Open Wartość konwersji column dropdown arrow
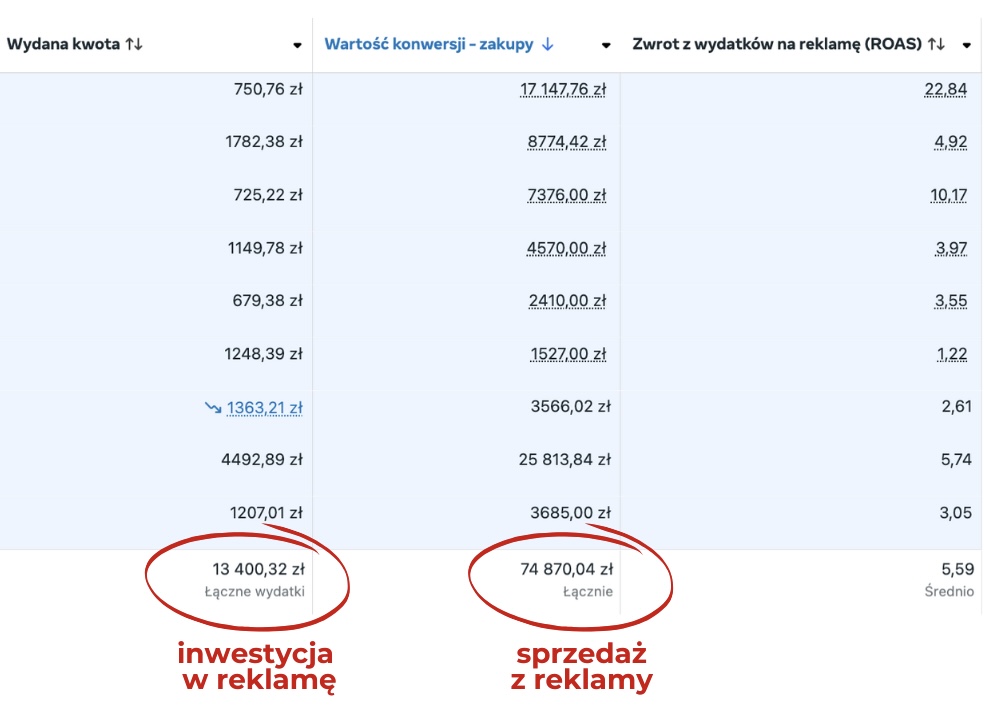Image resolution: width=985 pixels, height=712 pixels. click(606, 45)
